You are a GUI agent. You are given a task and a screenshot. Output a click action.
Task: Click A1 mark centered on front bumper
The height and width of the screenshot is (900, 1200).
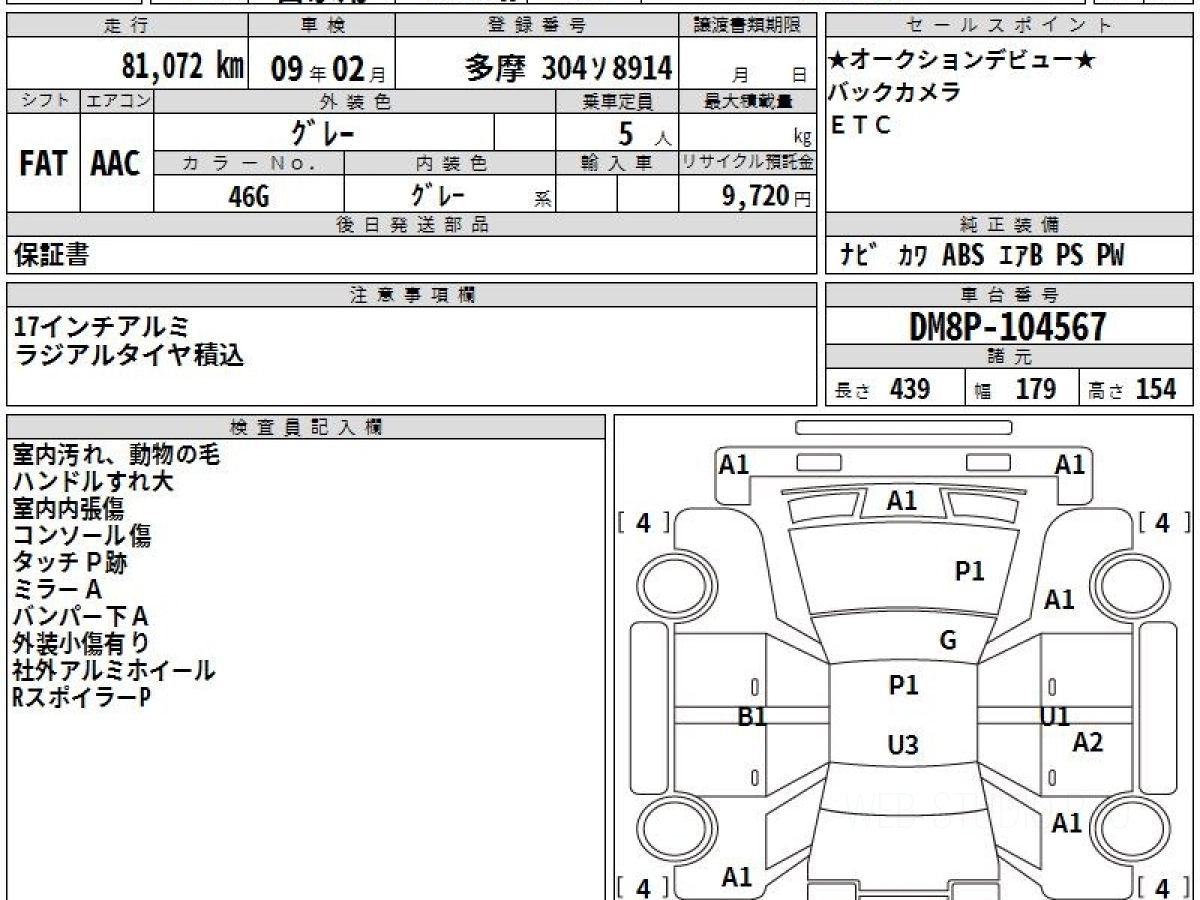902,500
